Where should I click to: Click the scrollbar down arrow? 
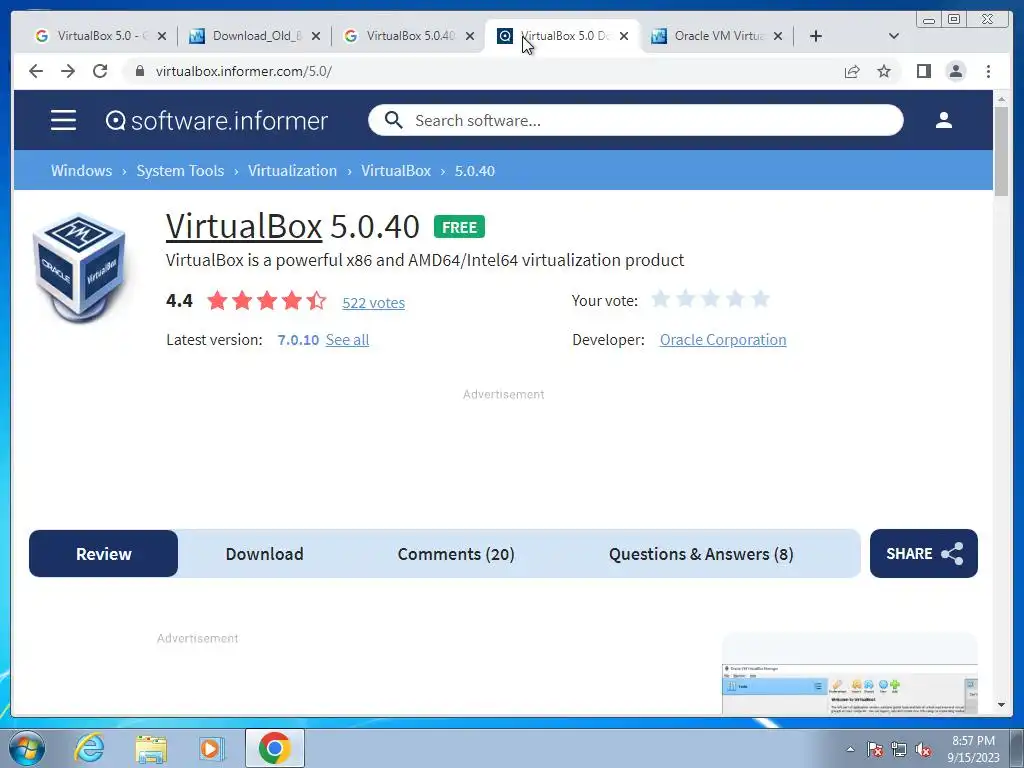point(1002,705)
